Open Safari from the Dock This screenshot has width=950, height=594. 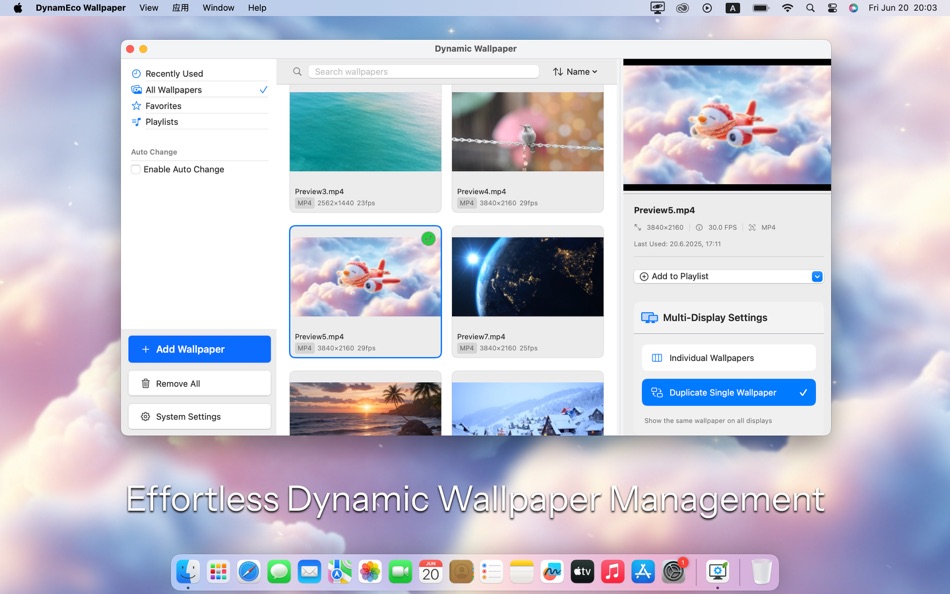tap(248, 571)
